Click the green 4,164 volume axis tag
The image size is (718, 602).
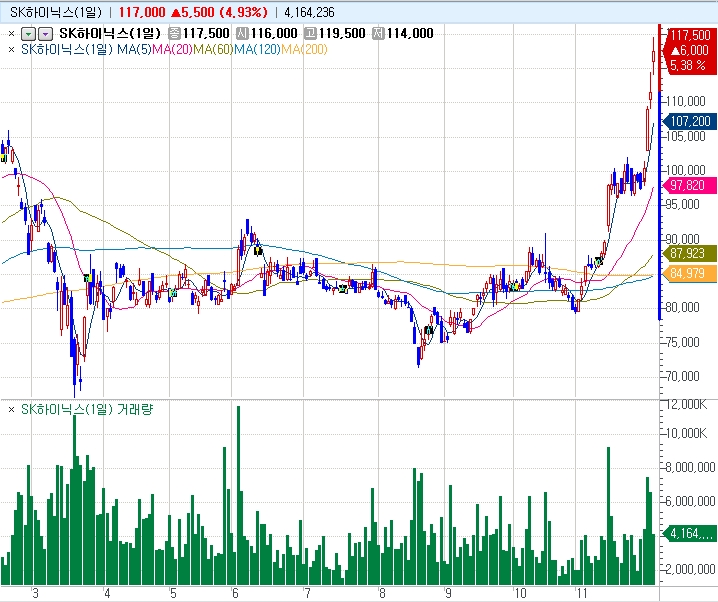coord(688,533)
